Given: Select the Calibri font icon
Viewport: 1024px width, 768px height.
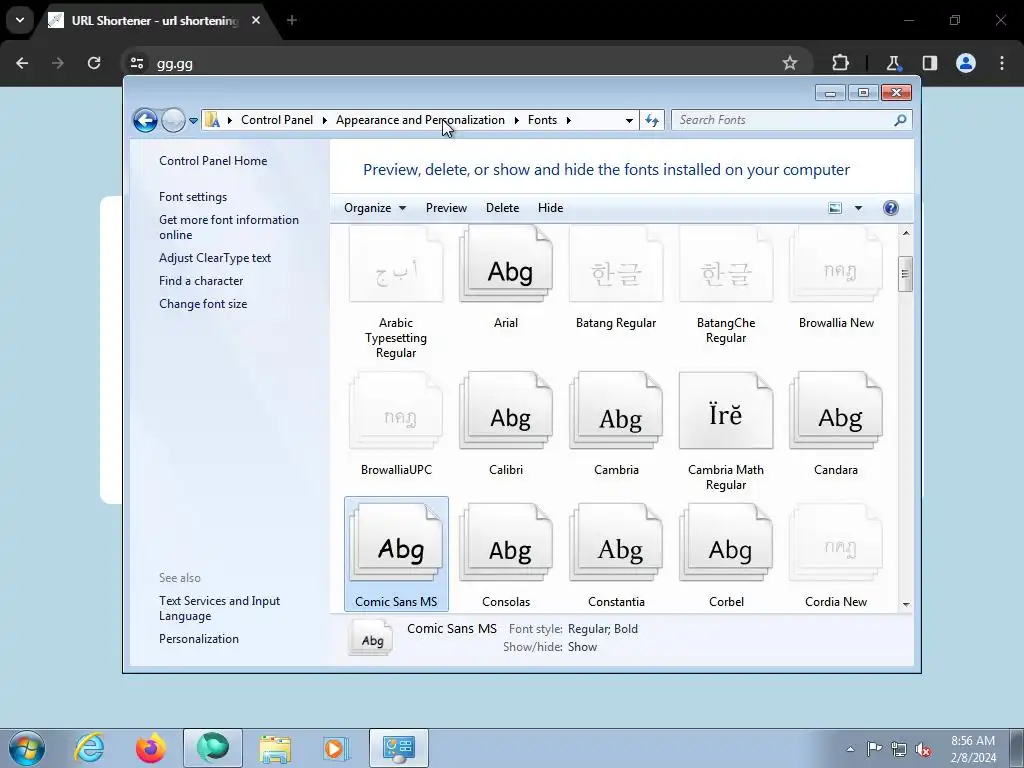Looking at the screenshot, I should pyautogui.click(x=506, y=410).
